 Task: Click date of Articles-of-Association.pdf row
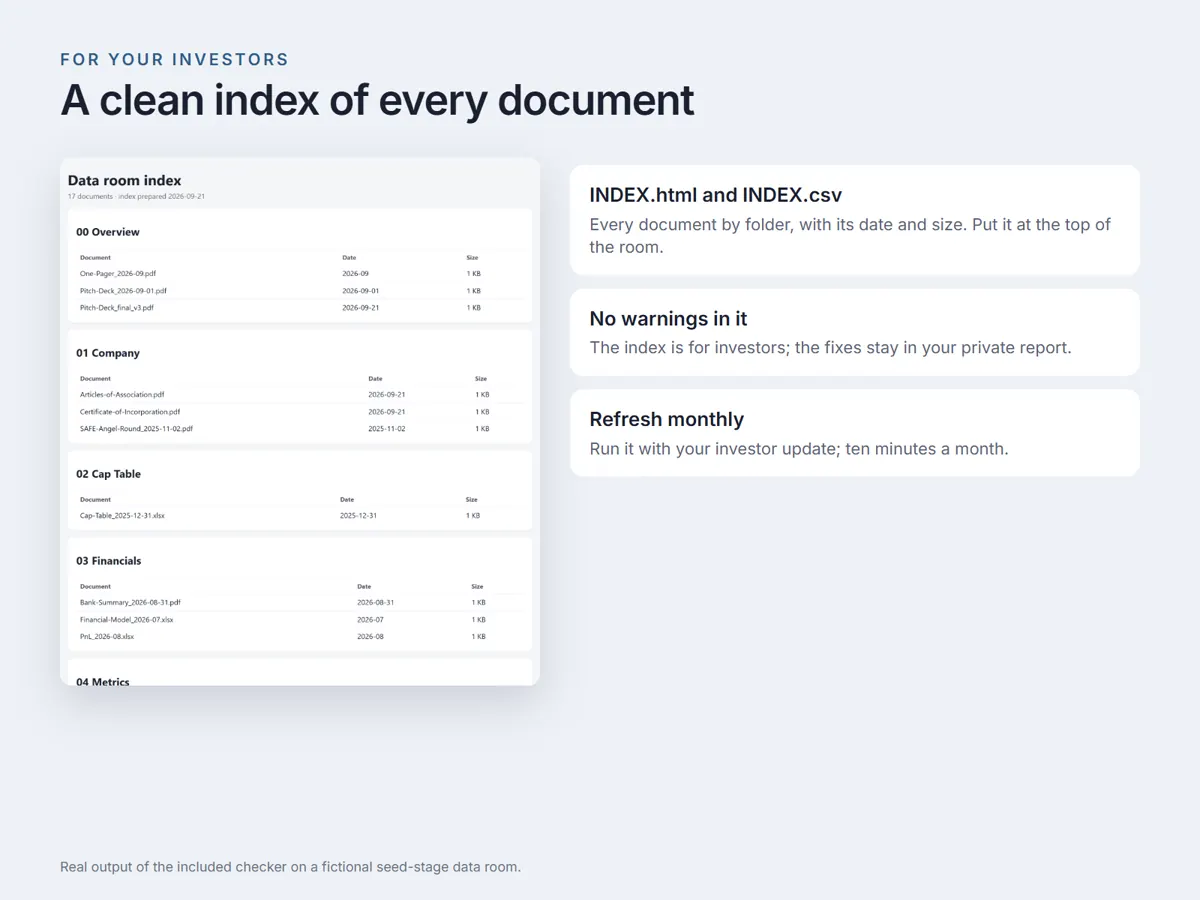point(386,395)
